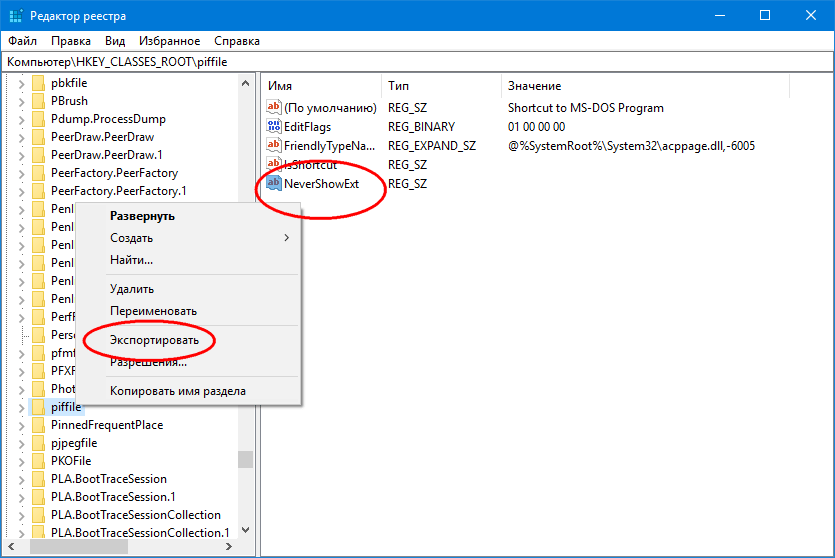Image resolution: width=835 pixels, height=558 pixels.
Task: Click the FriendlyTypeName string value icon
Action: point(274,146)
